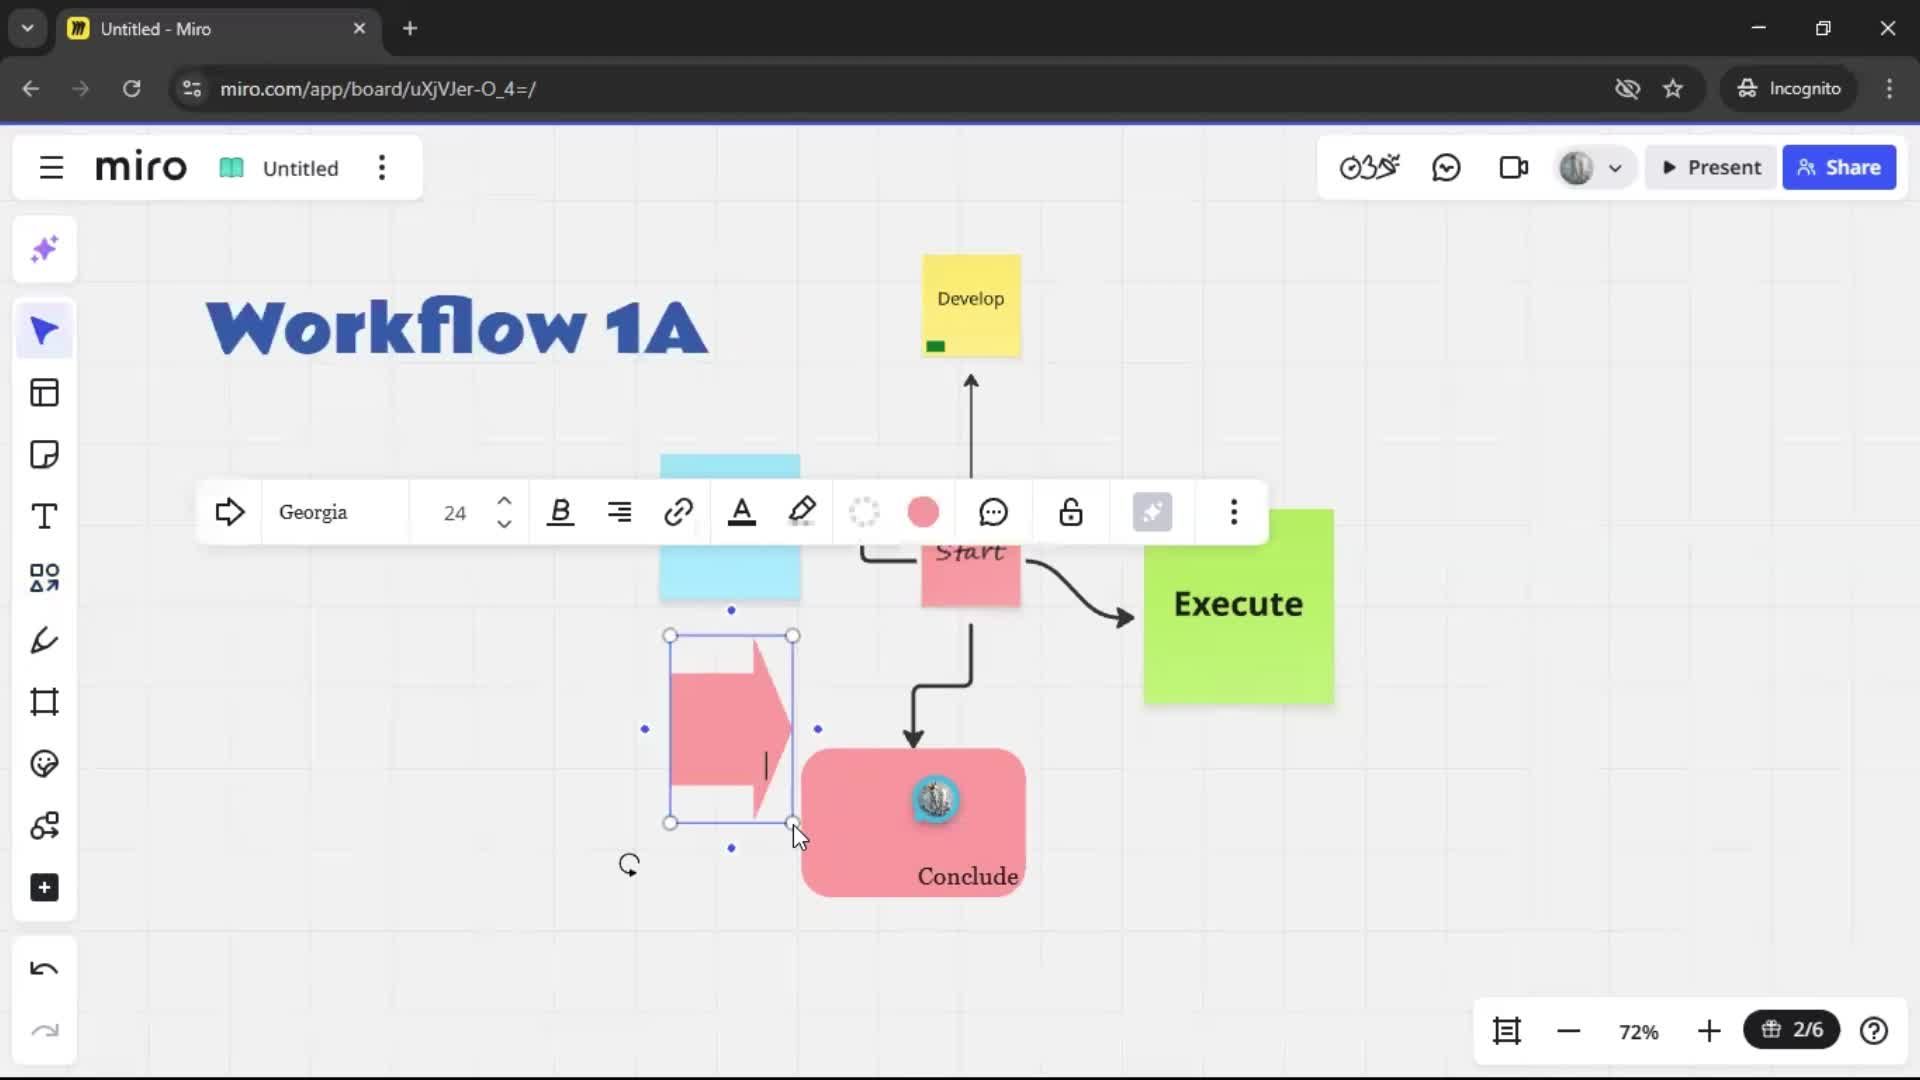The height and width of the screenshot is (1080, 1920).
Task: Select the Pen drawing tool
Action: (44, 640)
